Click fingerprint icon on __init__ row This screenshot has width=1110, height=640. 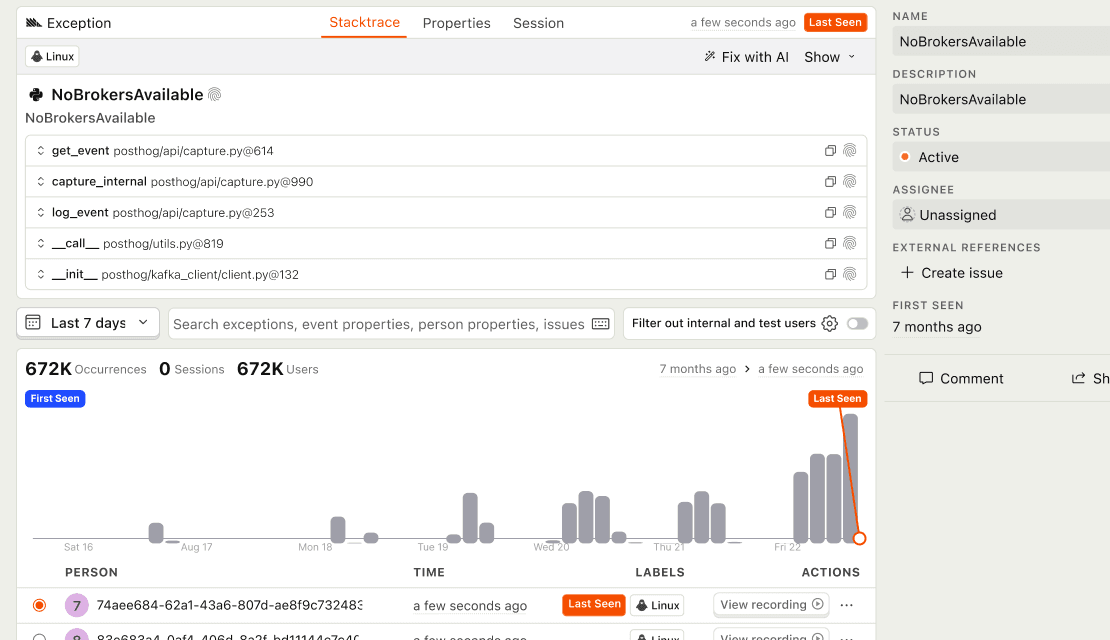coord(850,275)
